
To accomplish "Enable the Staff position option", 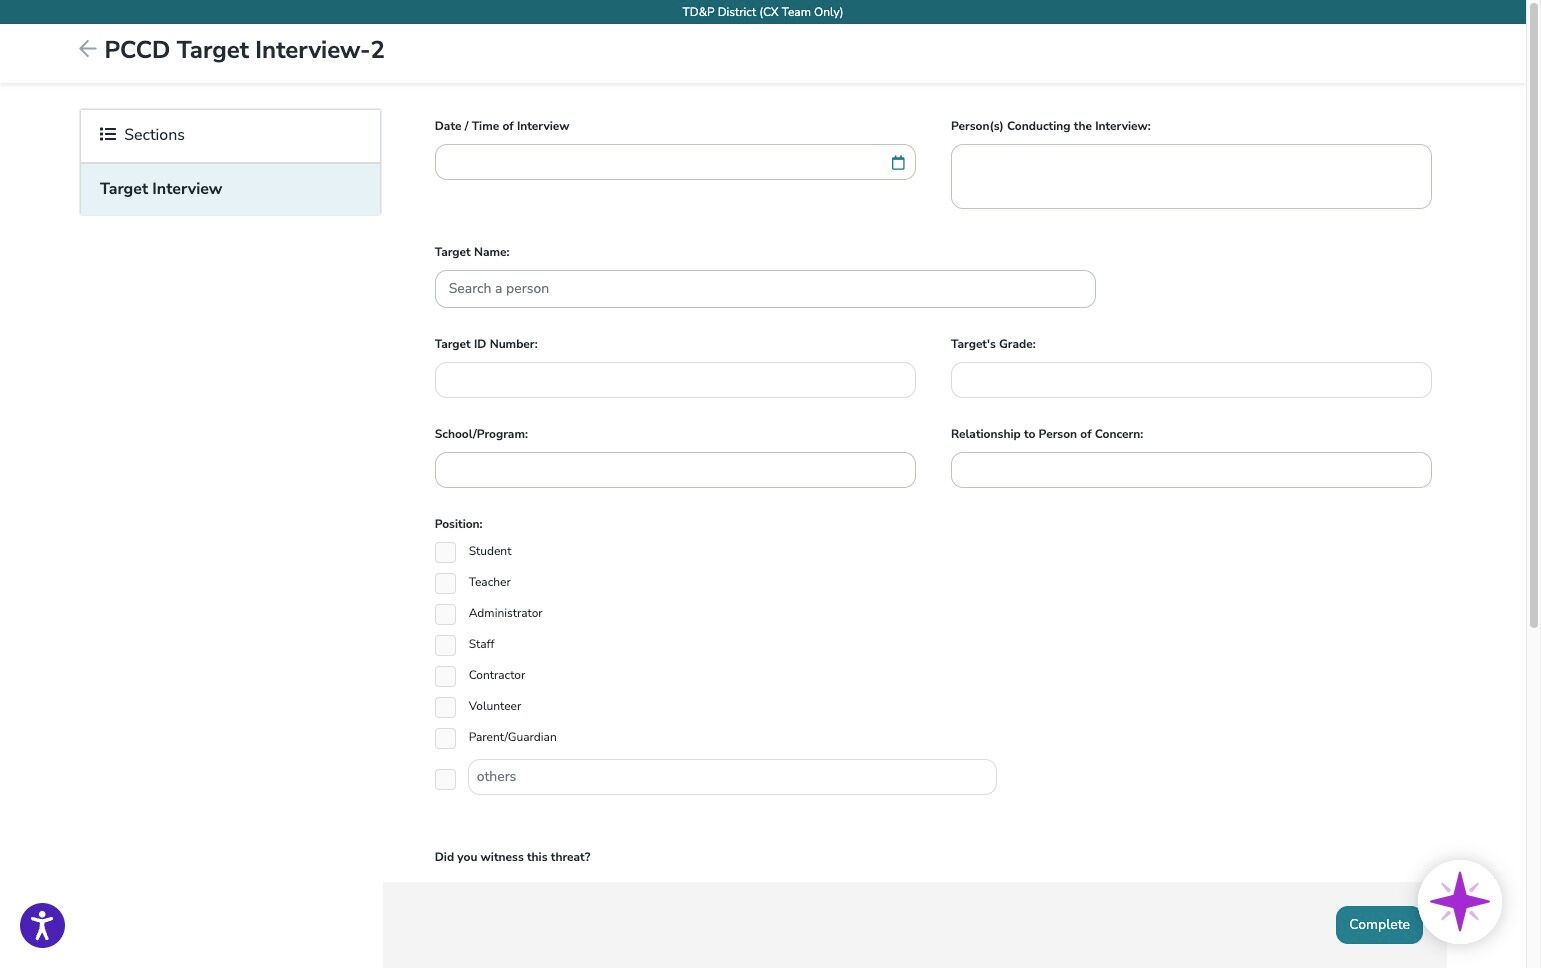I will click(x=445, y=645).
